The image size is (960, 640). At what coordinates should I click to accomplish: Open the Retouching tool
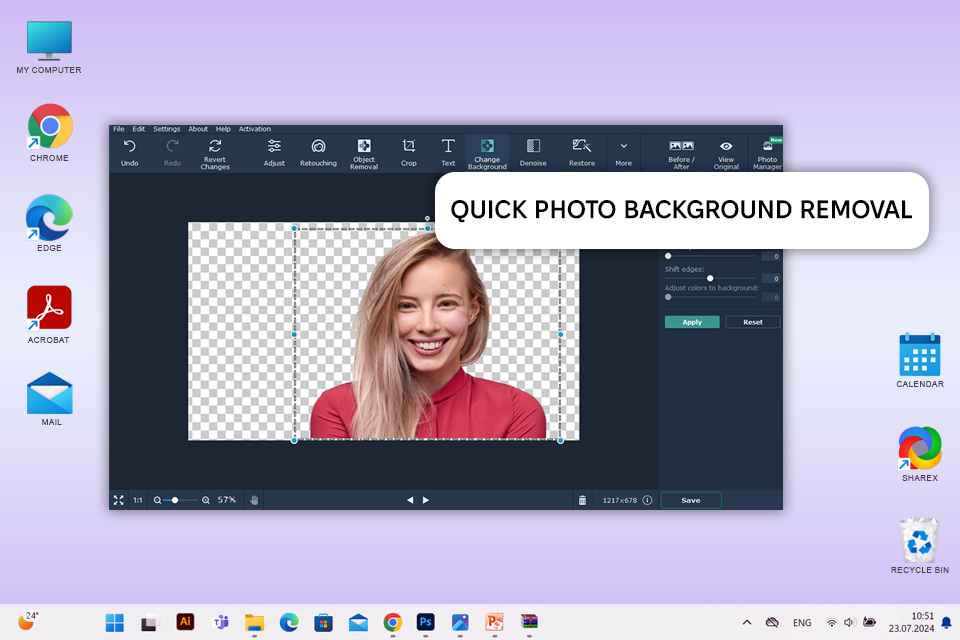pos(318,152)
